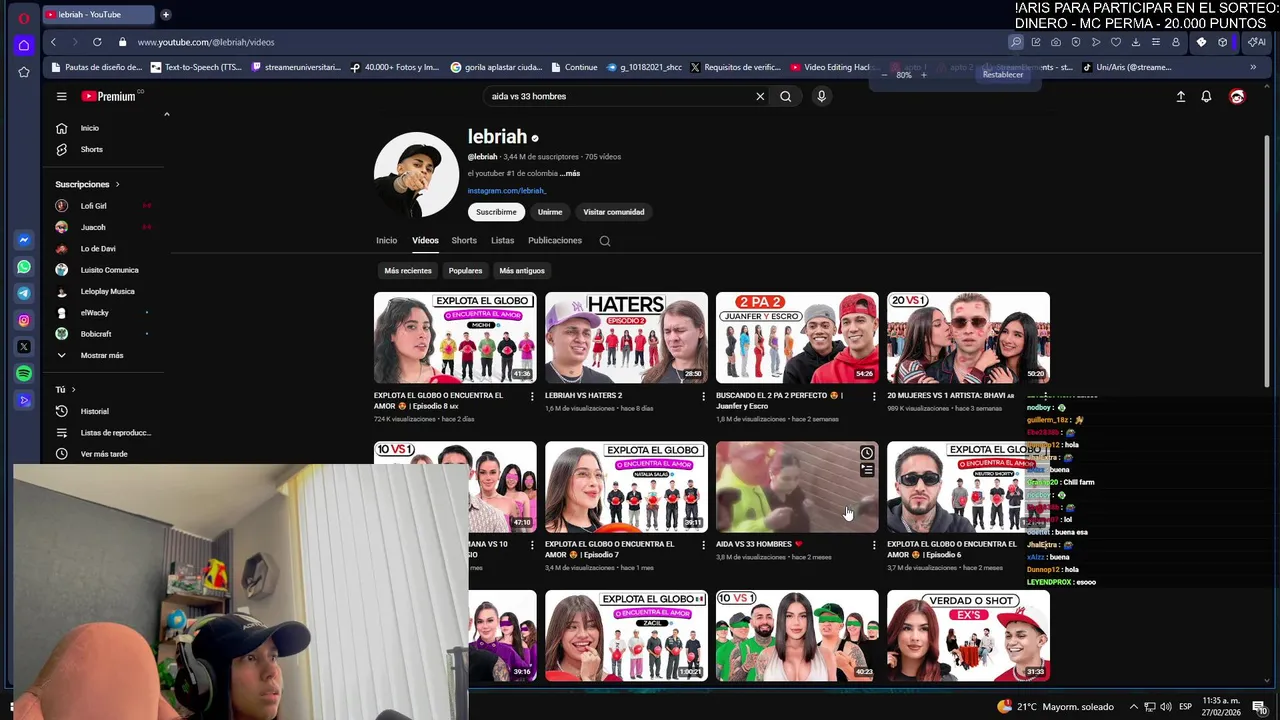Click the zoom magnifier icon in address bar
The image size is (1280, 720).
click(x=1016, y=42)
